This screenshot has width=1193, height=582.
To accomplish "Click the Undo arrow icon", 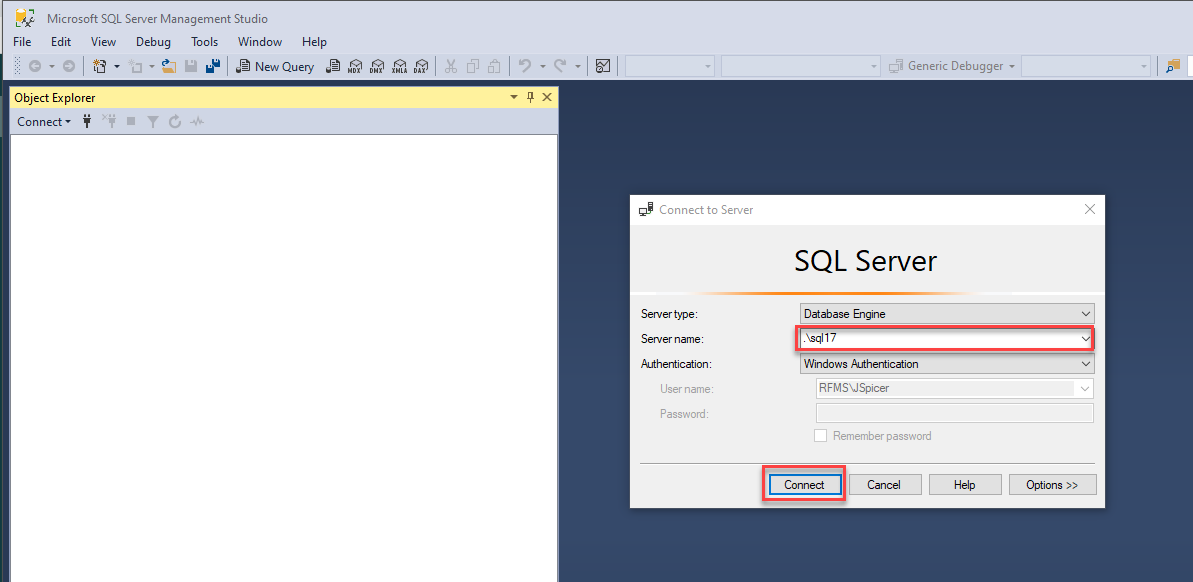I will click(524, 66).
